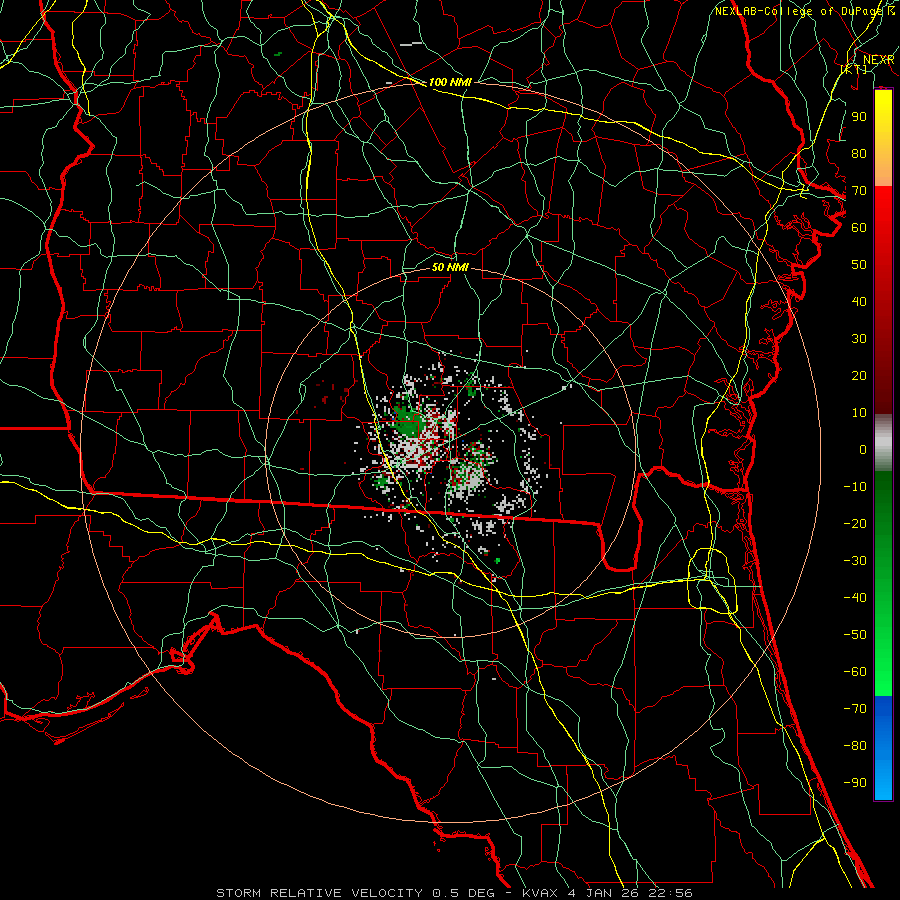Select the 80 value on velocity scale
This screenshot has width=900, height=900.
[859, 153]
